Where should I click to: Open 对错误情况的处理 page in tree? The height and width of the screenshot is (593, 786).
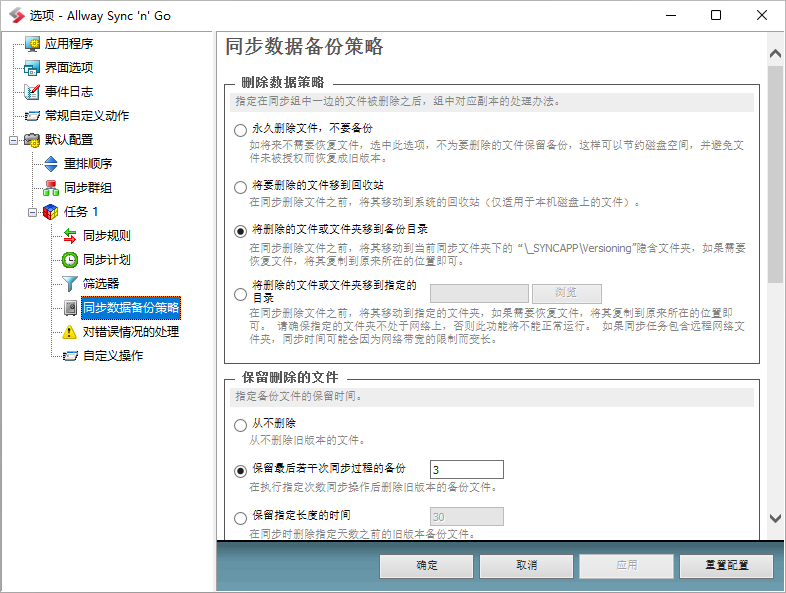(131, 332)
